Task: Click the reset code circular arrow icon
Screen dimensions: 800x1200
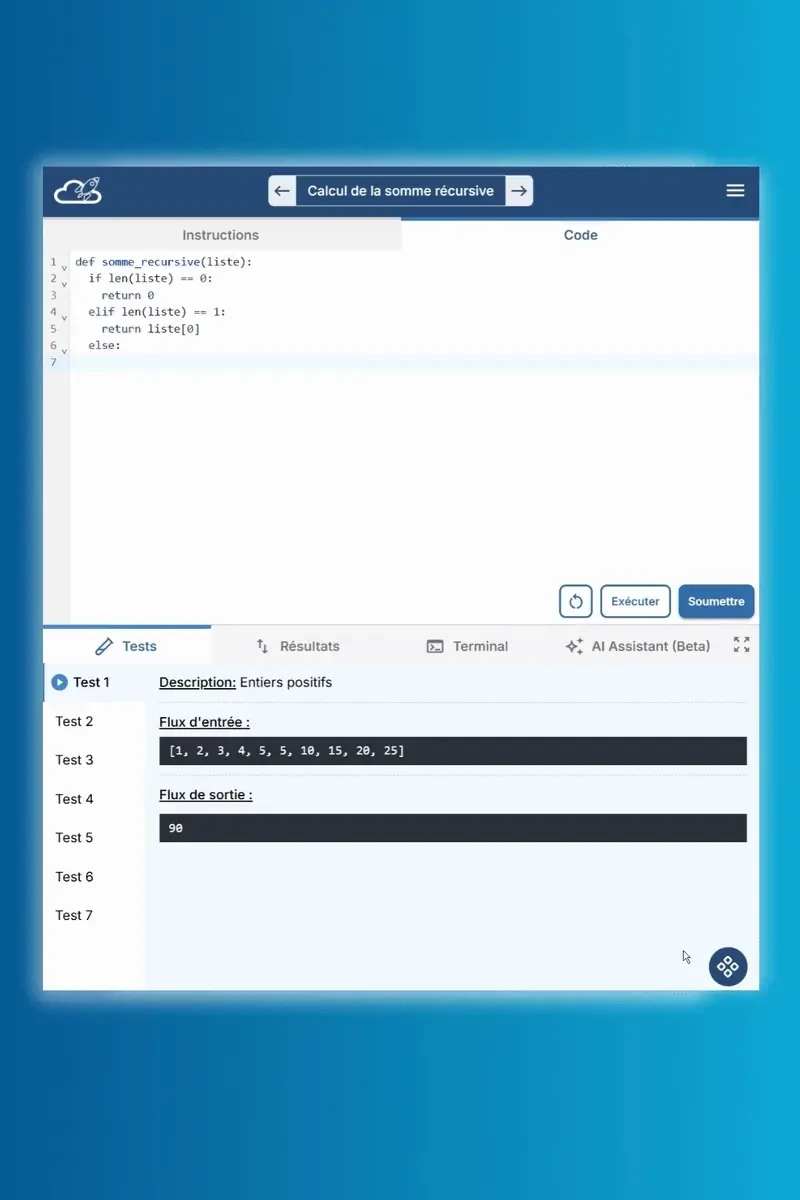Action: (575, 602)
